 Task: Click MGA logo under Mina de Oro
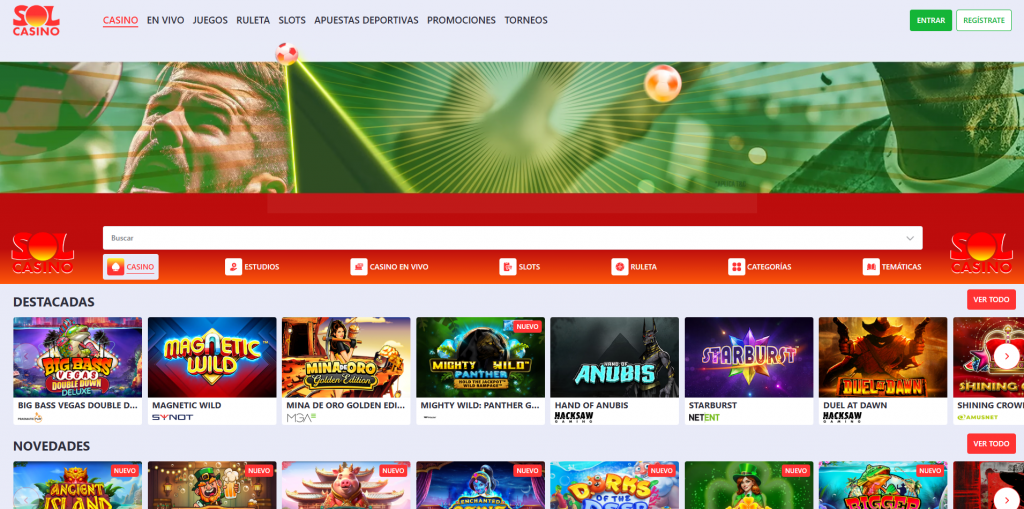click(301, 417)
